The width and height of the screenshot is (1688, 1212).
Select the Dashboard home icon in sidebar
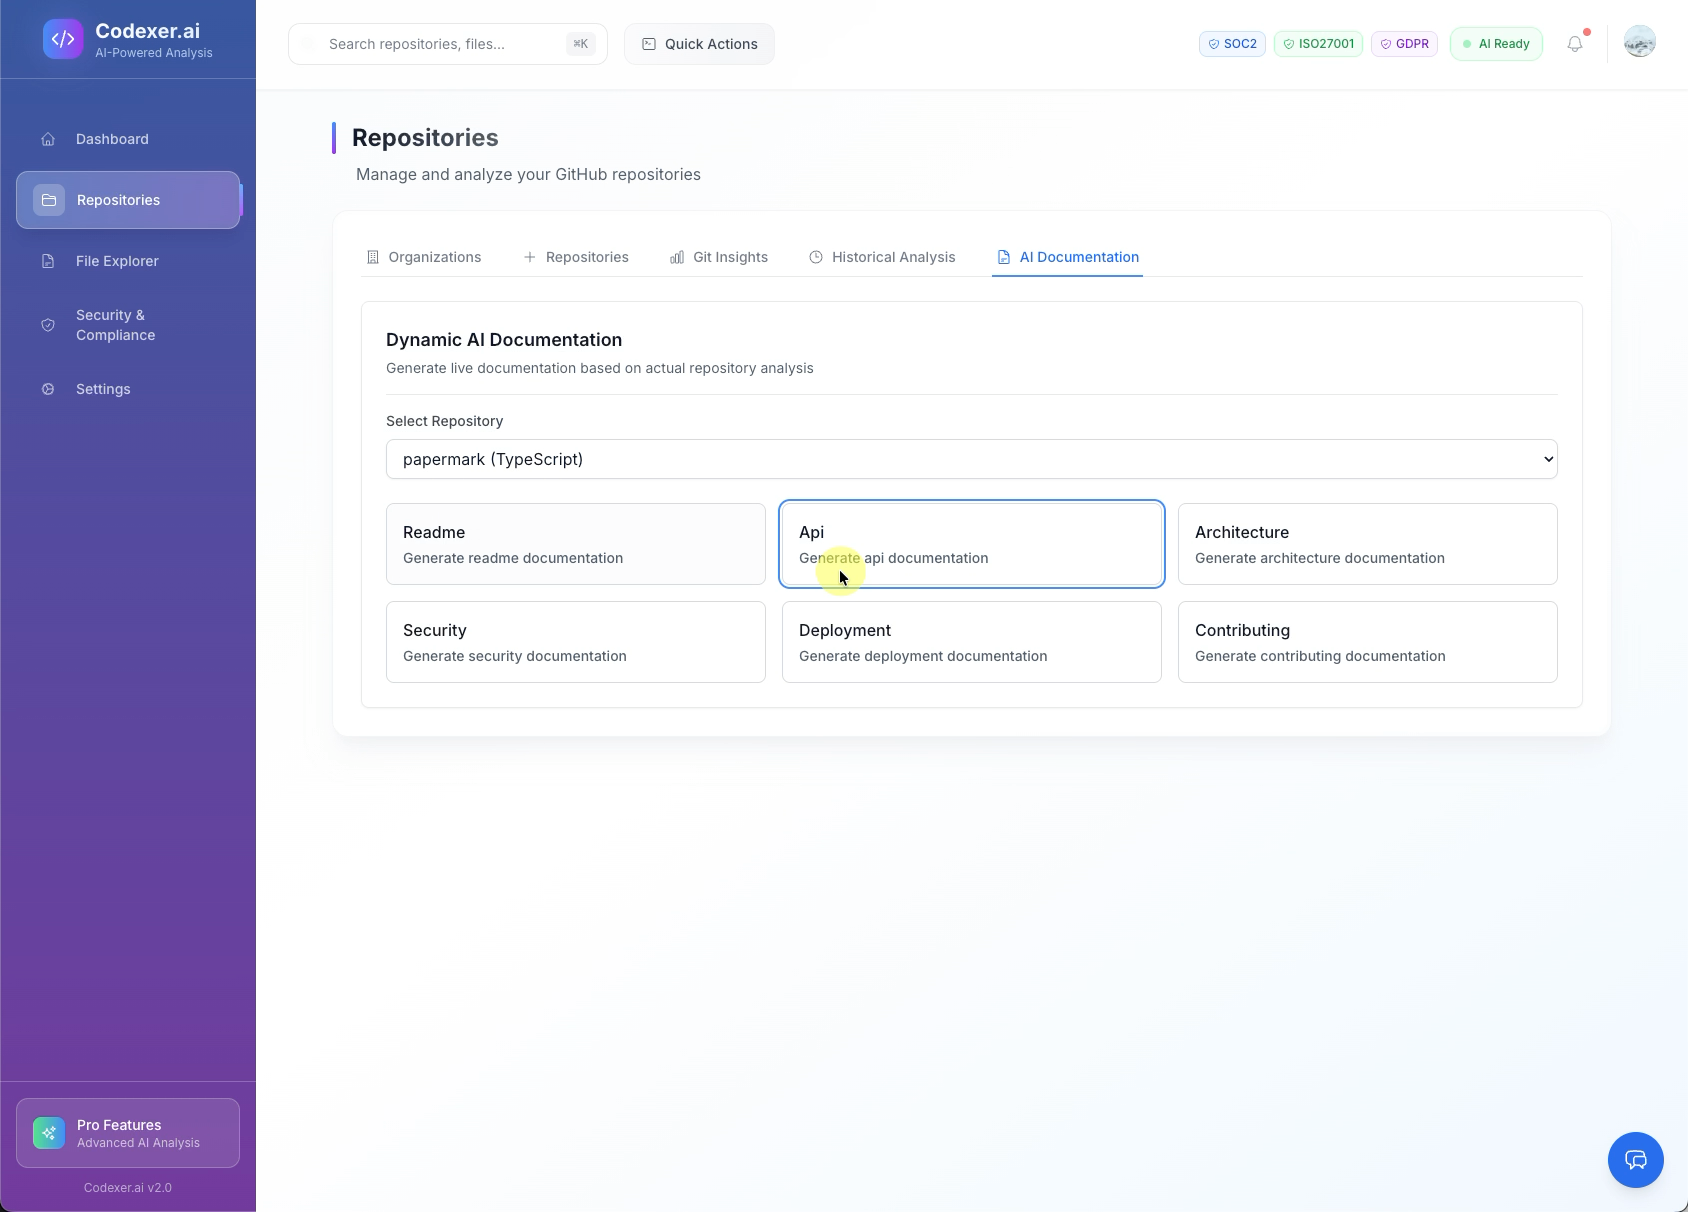pyautogui.click(x=48, y=139)
